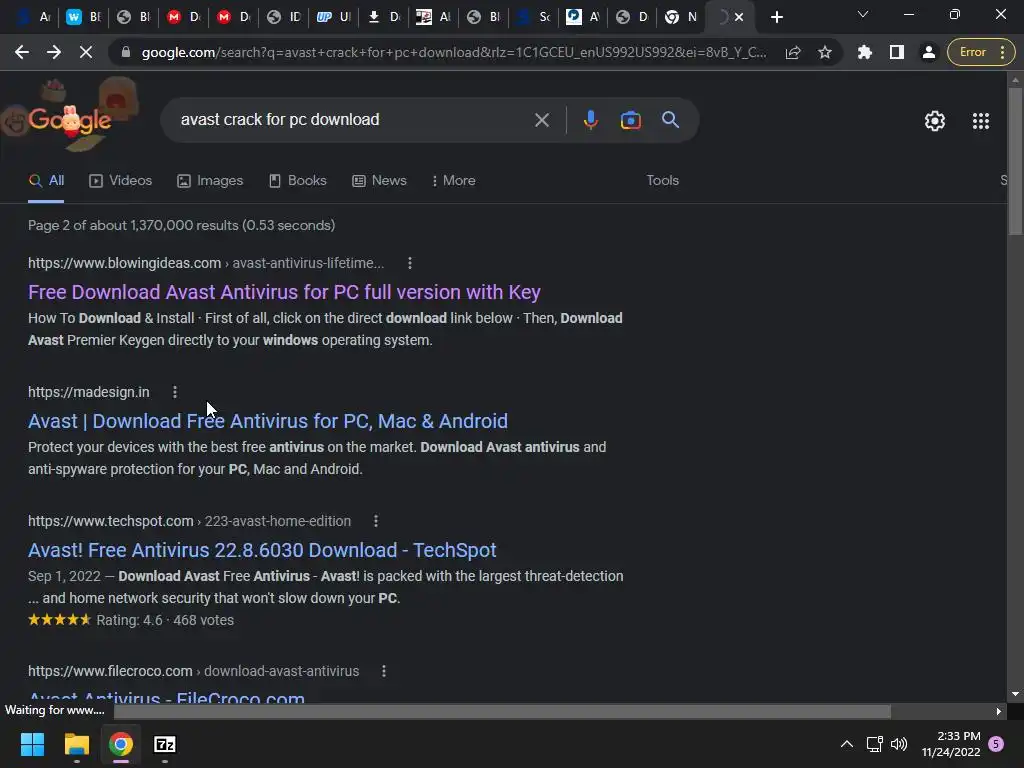Switch to News results
1024x768 pixels.
pyautogui.click(x=379, y=181)
